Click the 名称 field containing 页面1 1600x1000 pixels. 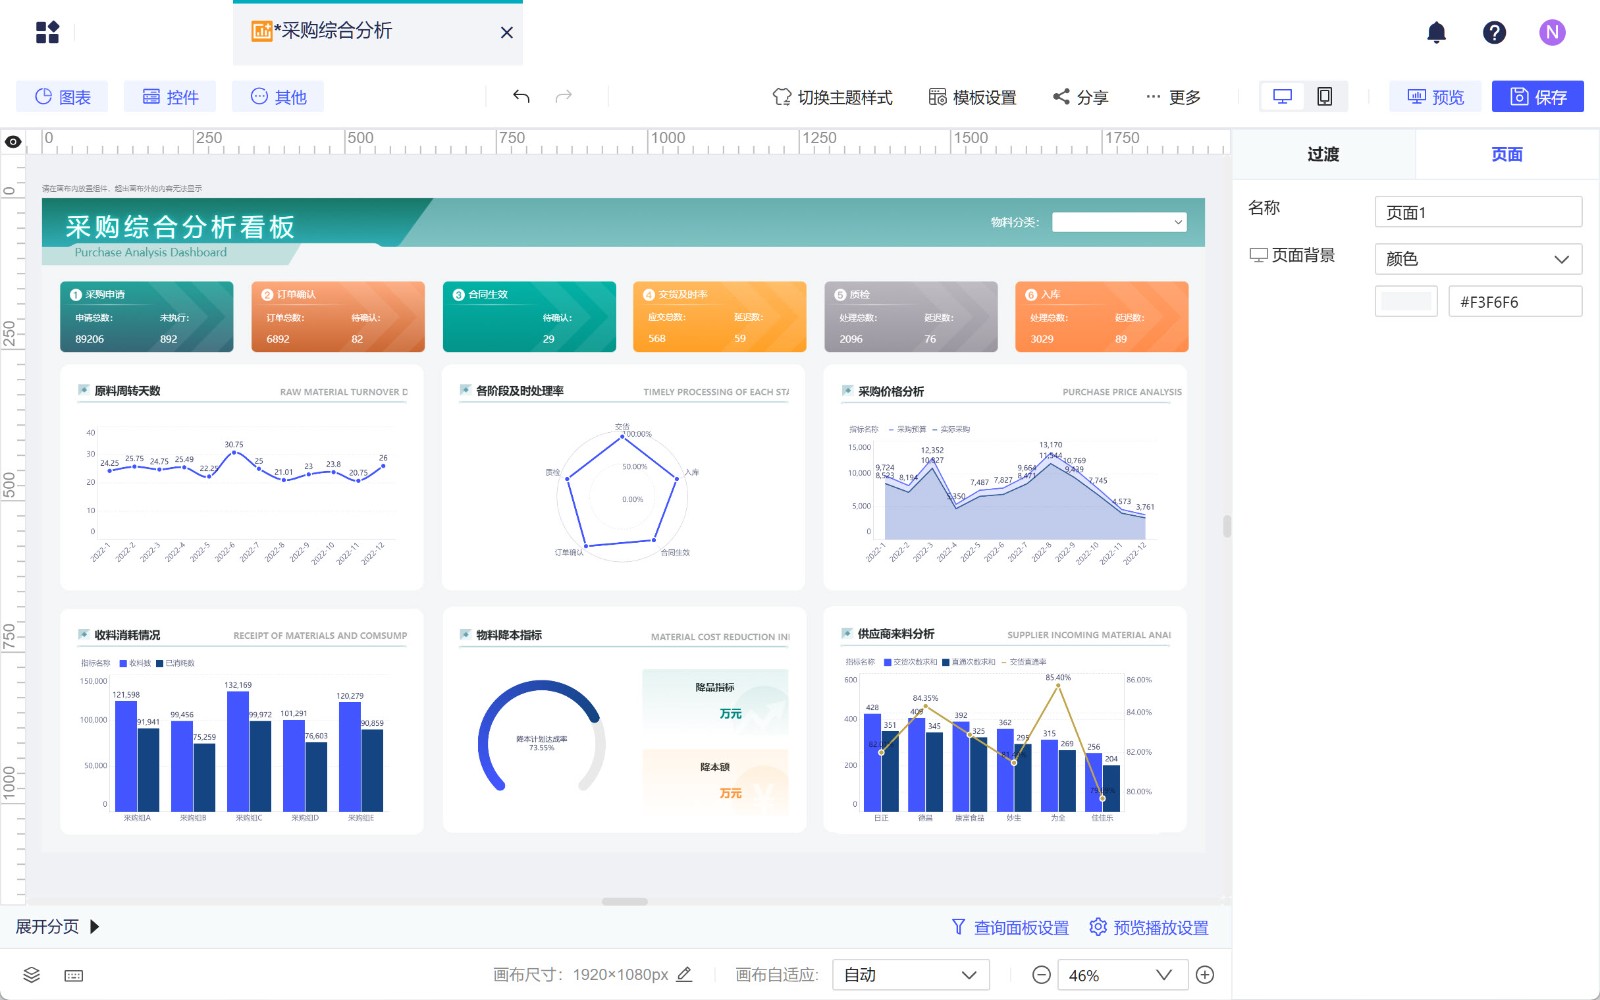pyautogui.click(x=1478, y=212)
